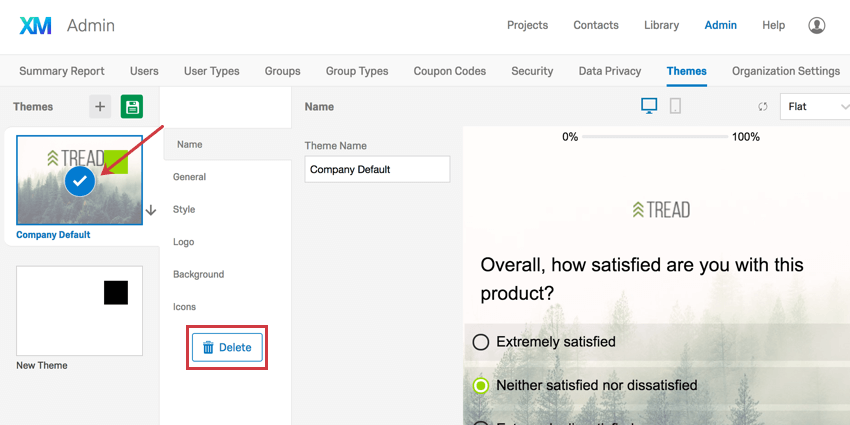
Task: Click the XM logo
Action: [35, 25]
